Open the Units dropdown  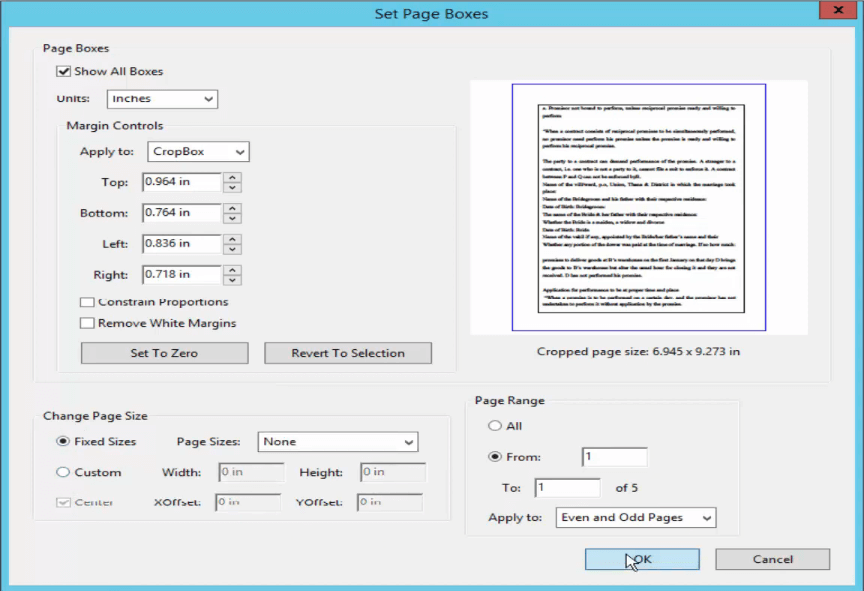162,99
